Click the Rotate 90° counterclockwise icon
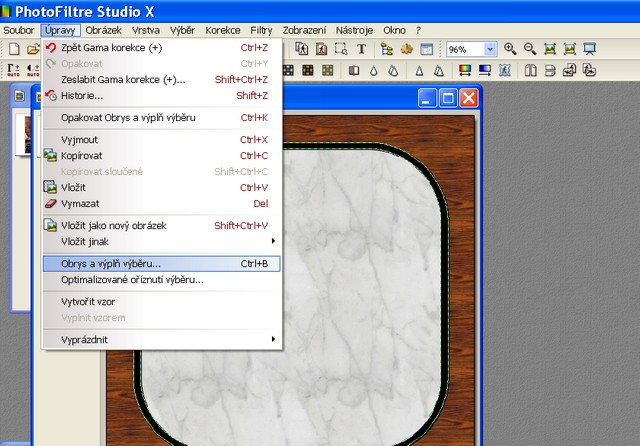 569,71
